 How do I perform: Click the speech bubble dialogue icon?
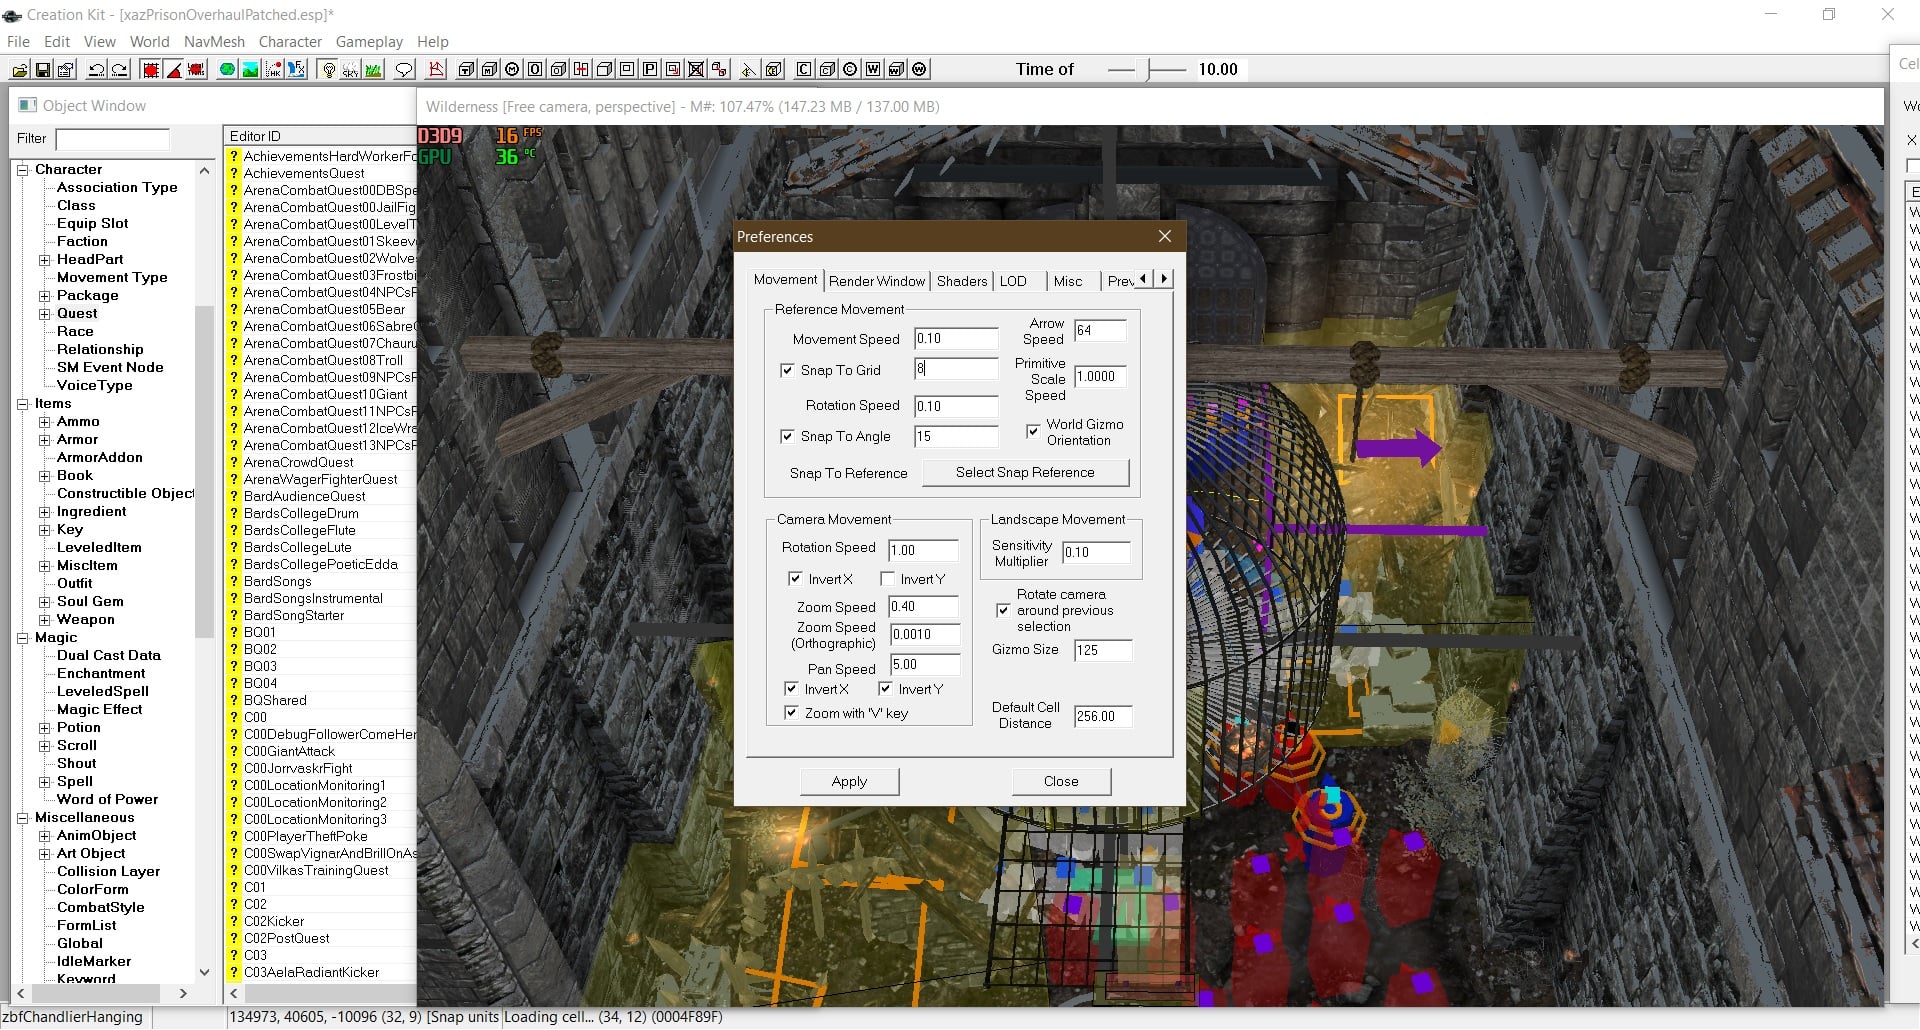click(404, 69)
